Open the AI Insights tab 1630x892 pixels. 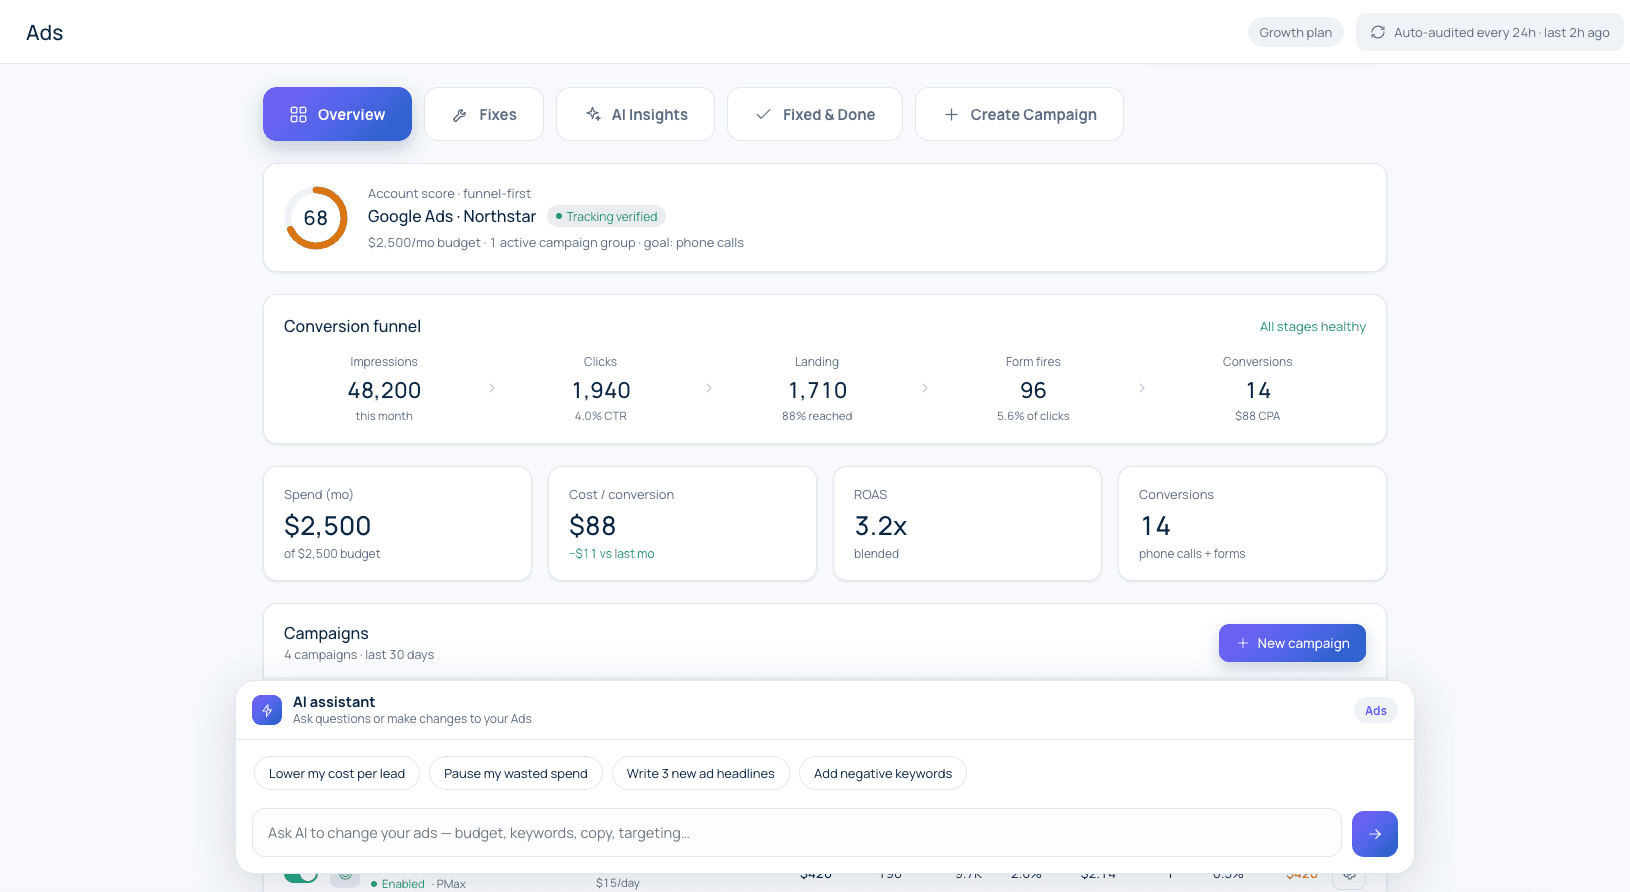[x=635, y=114]
